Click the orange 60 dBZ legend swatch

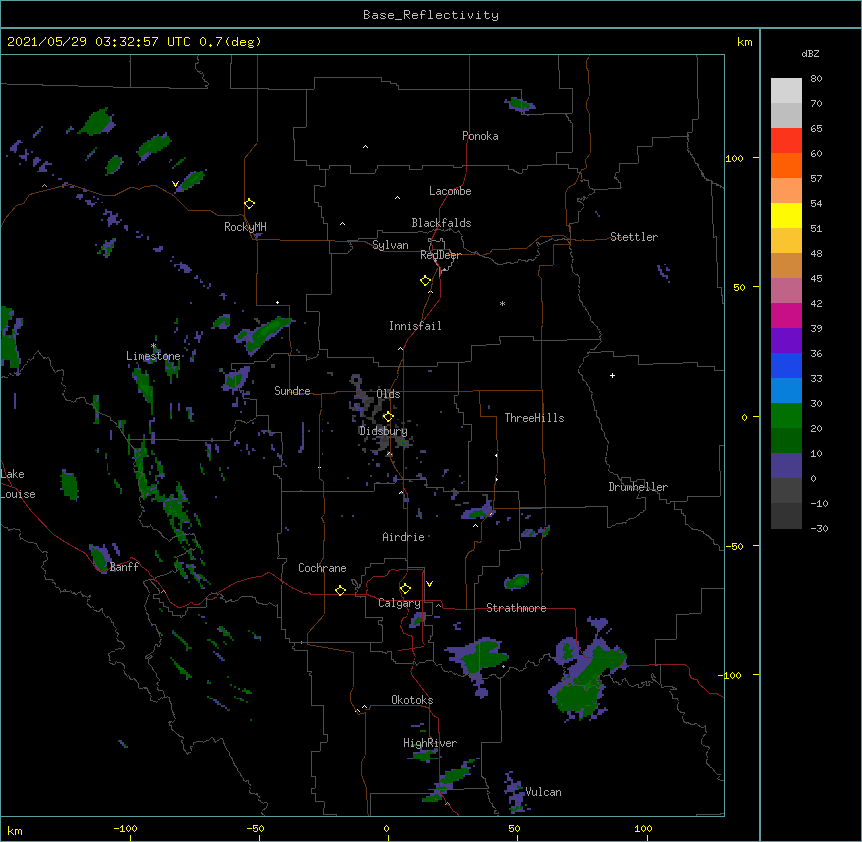[x=786, y=165]
